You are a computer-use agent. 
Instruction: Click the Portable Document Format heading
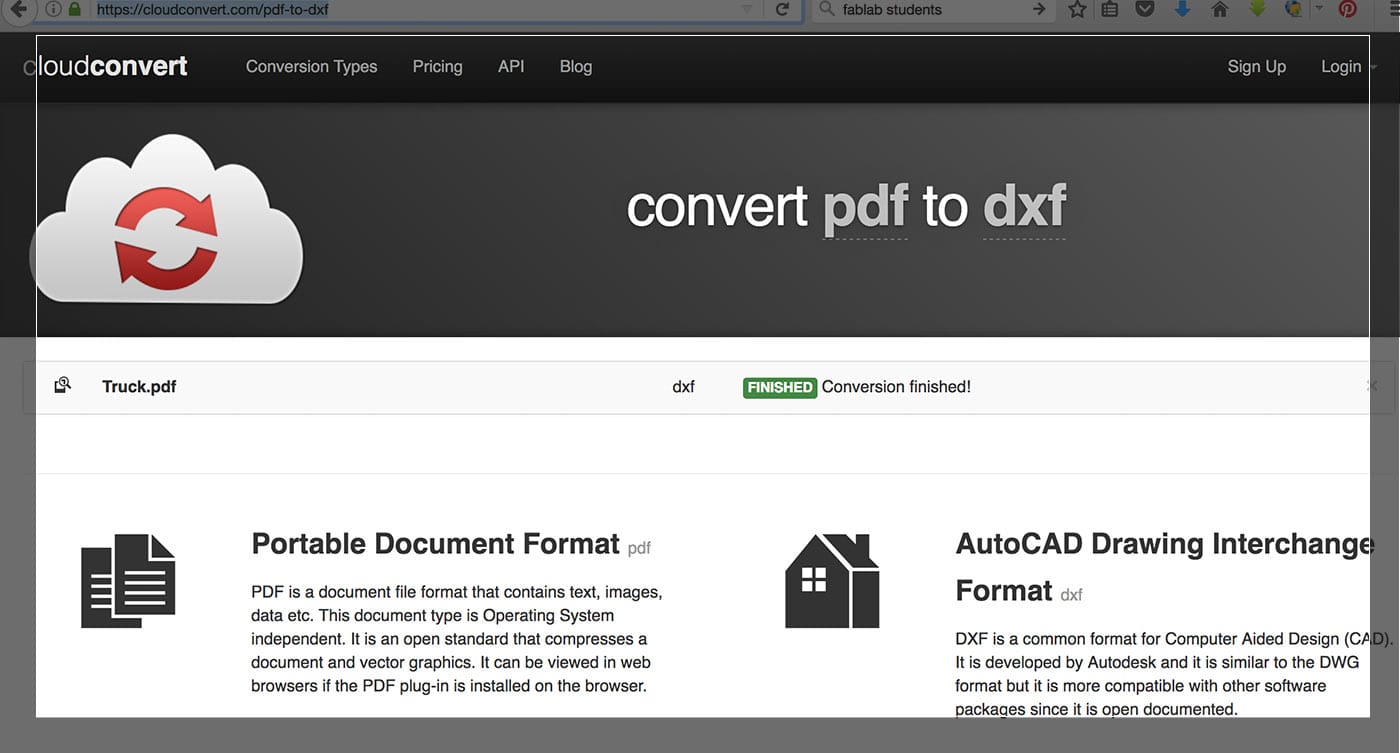pos(436,543)
